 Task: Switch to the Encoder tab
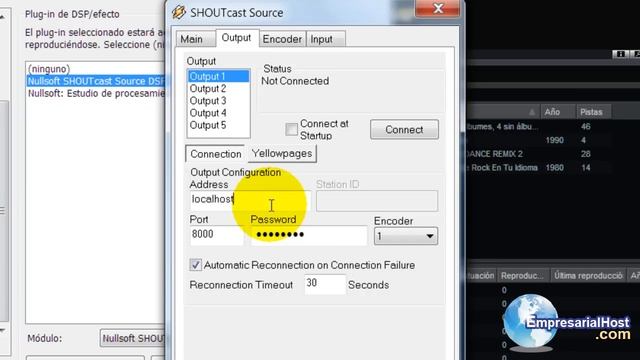point(282,39)
